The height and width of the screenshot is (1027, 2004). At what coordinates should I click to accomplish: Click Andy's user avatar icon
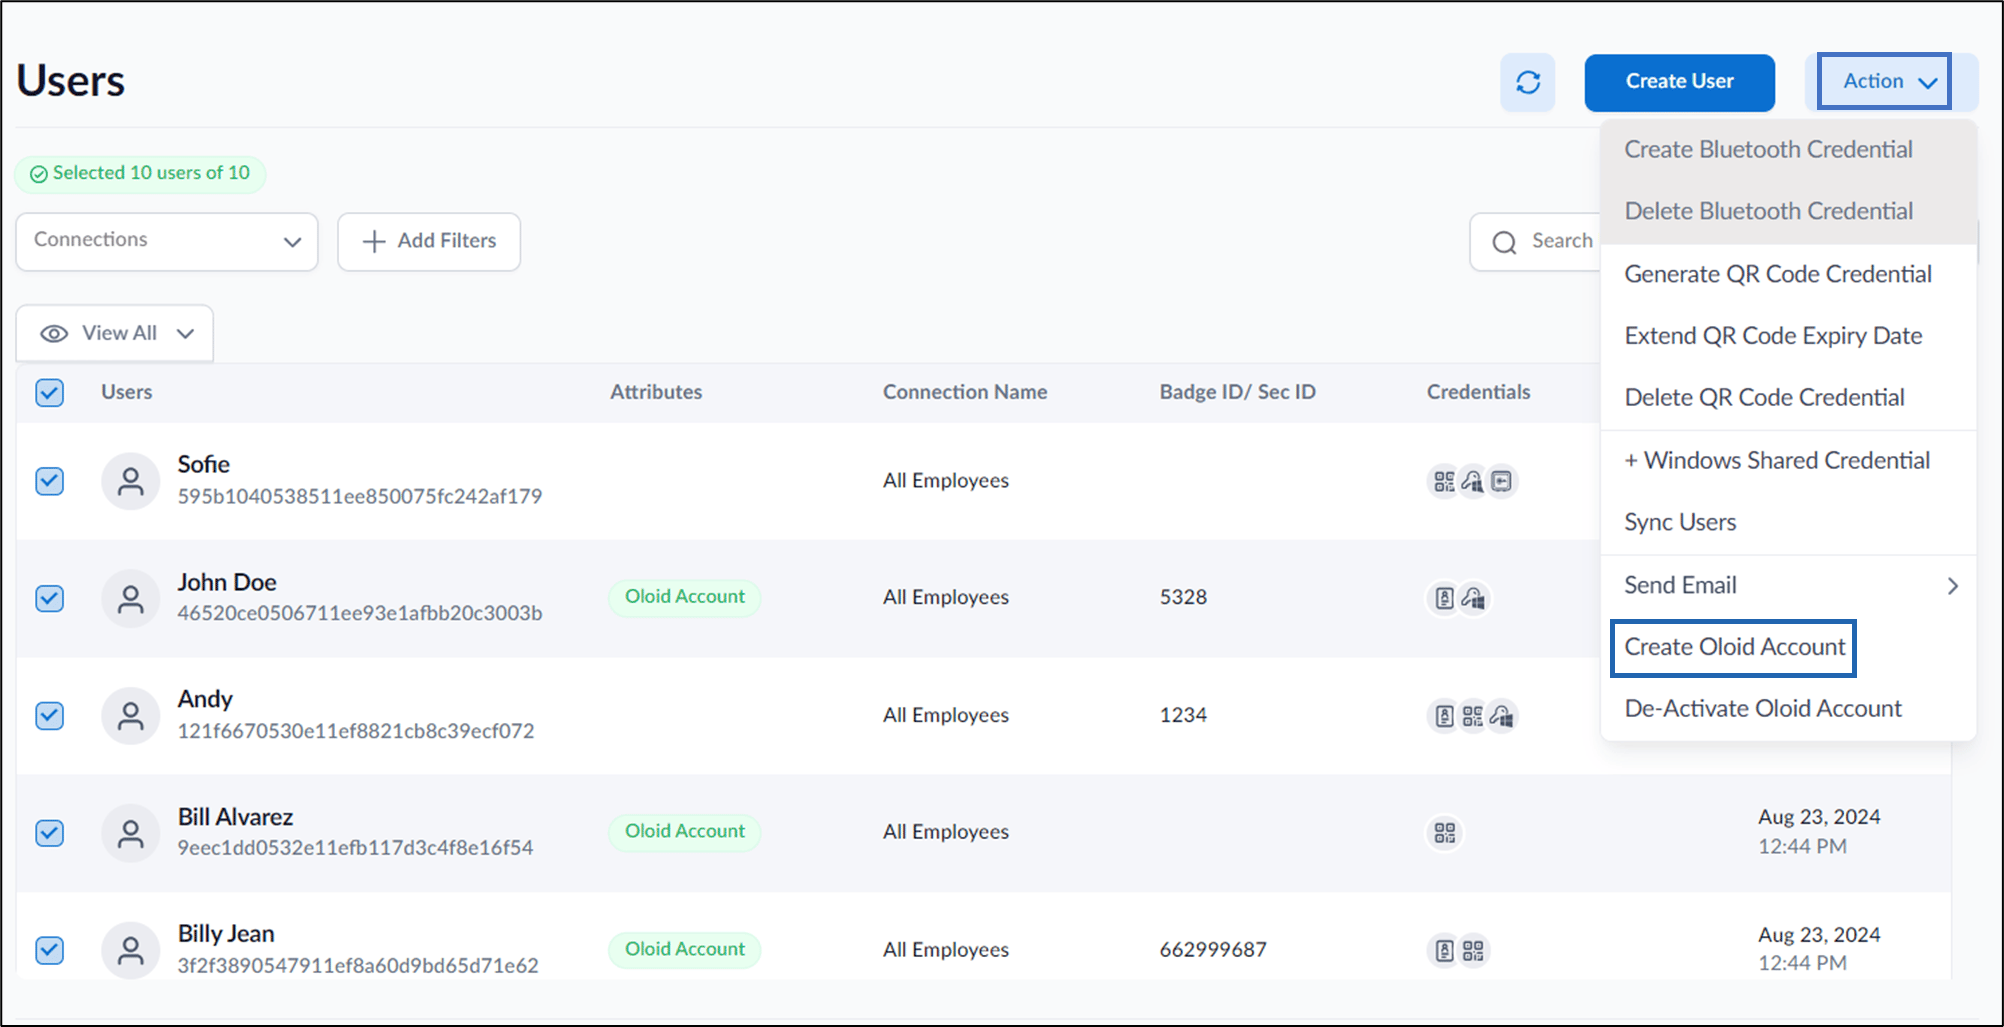131,716
